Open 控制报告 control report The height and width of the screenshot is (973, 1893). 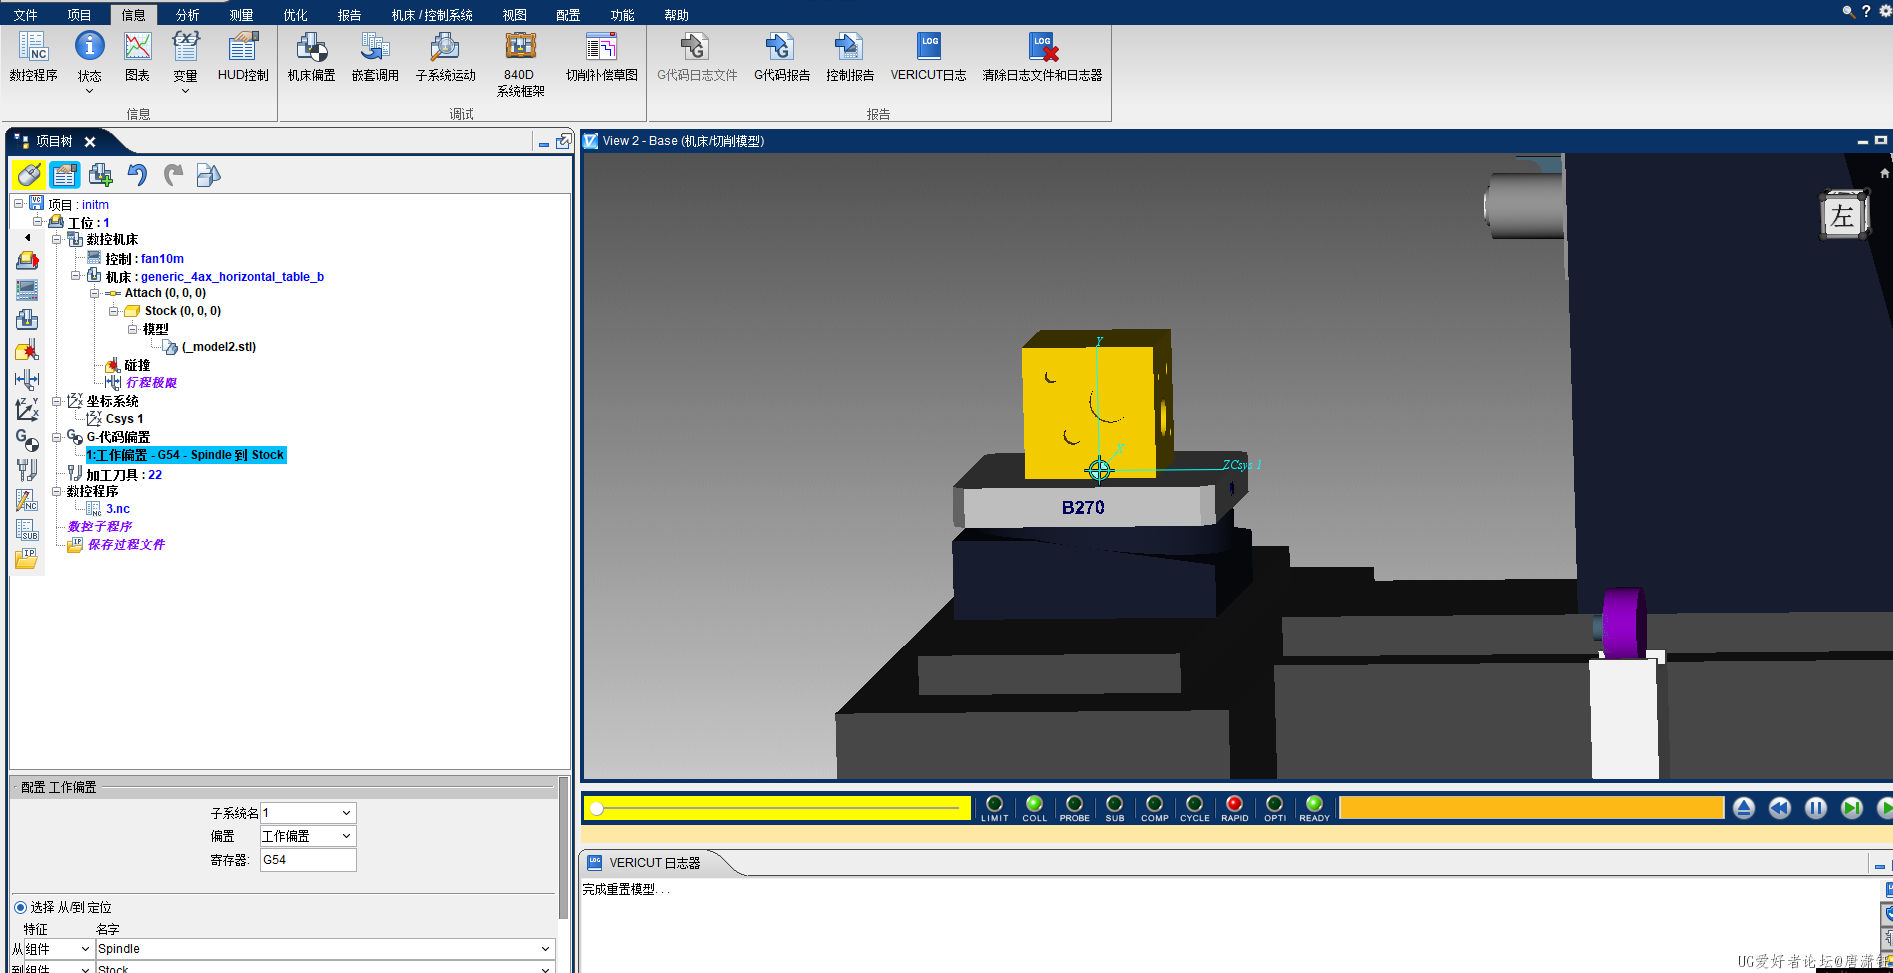pos(849,56)
